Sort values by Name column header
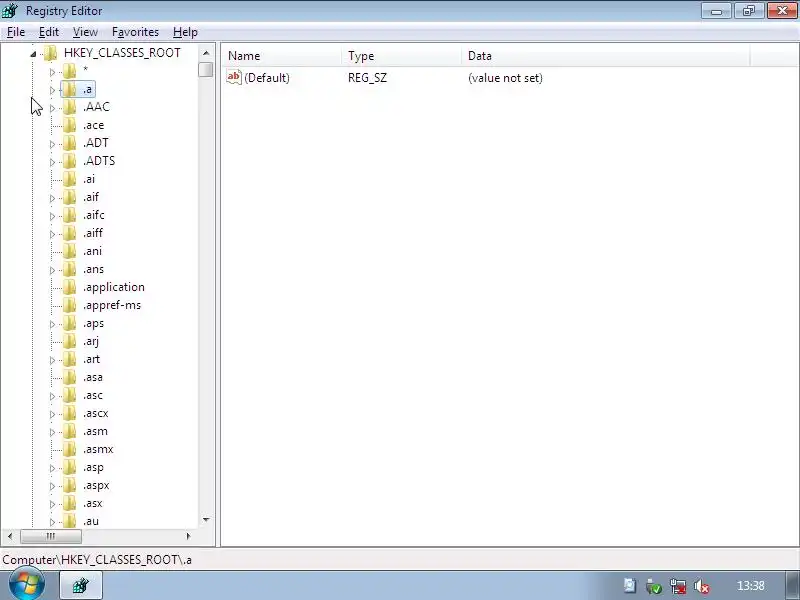800x600 pixels. click(281, 56)
